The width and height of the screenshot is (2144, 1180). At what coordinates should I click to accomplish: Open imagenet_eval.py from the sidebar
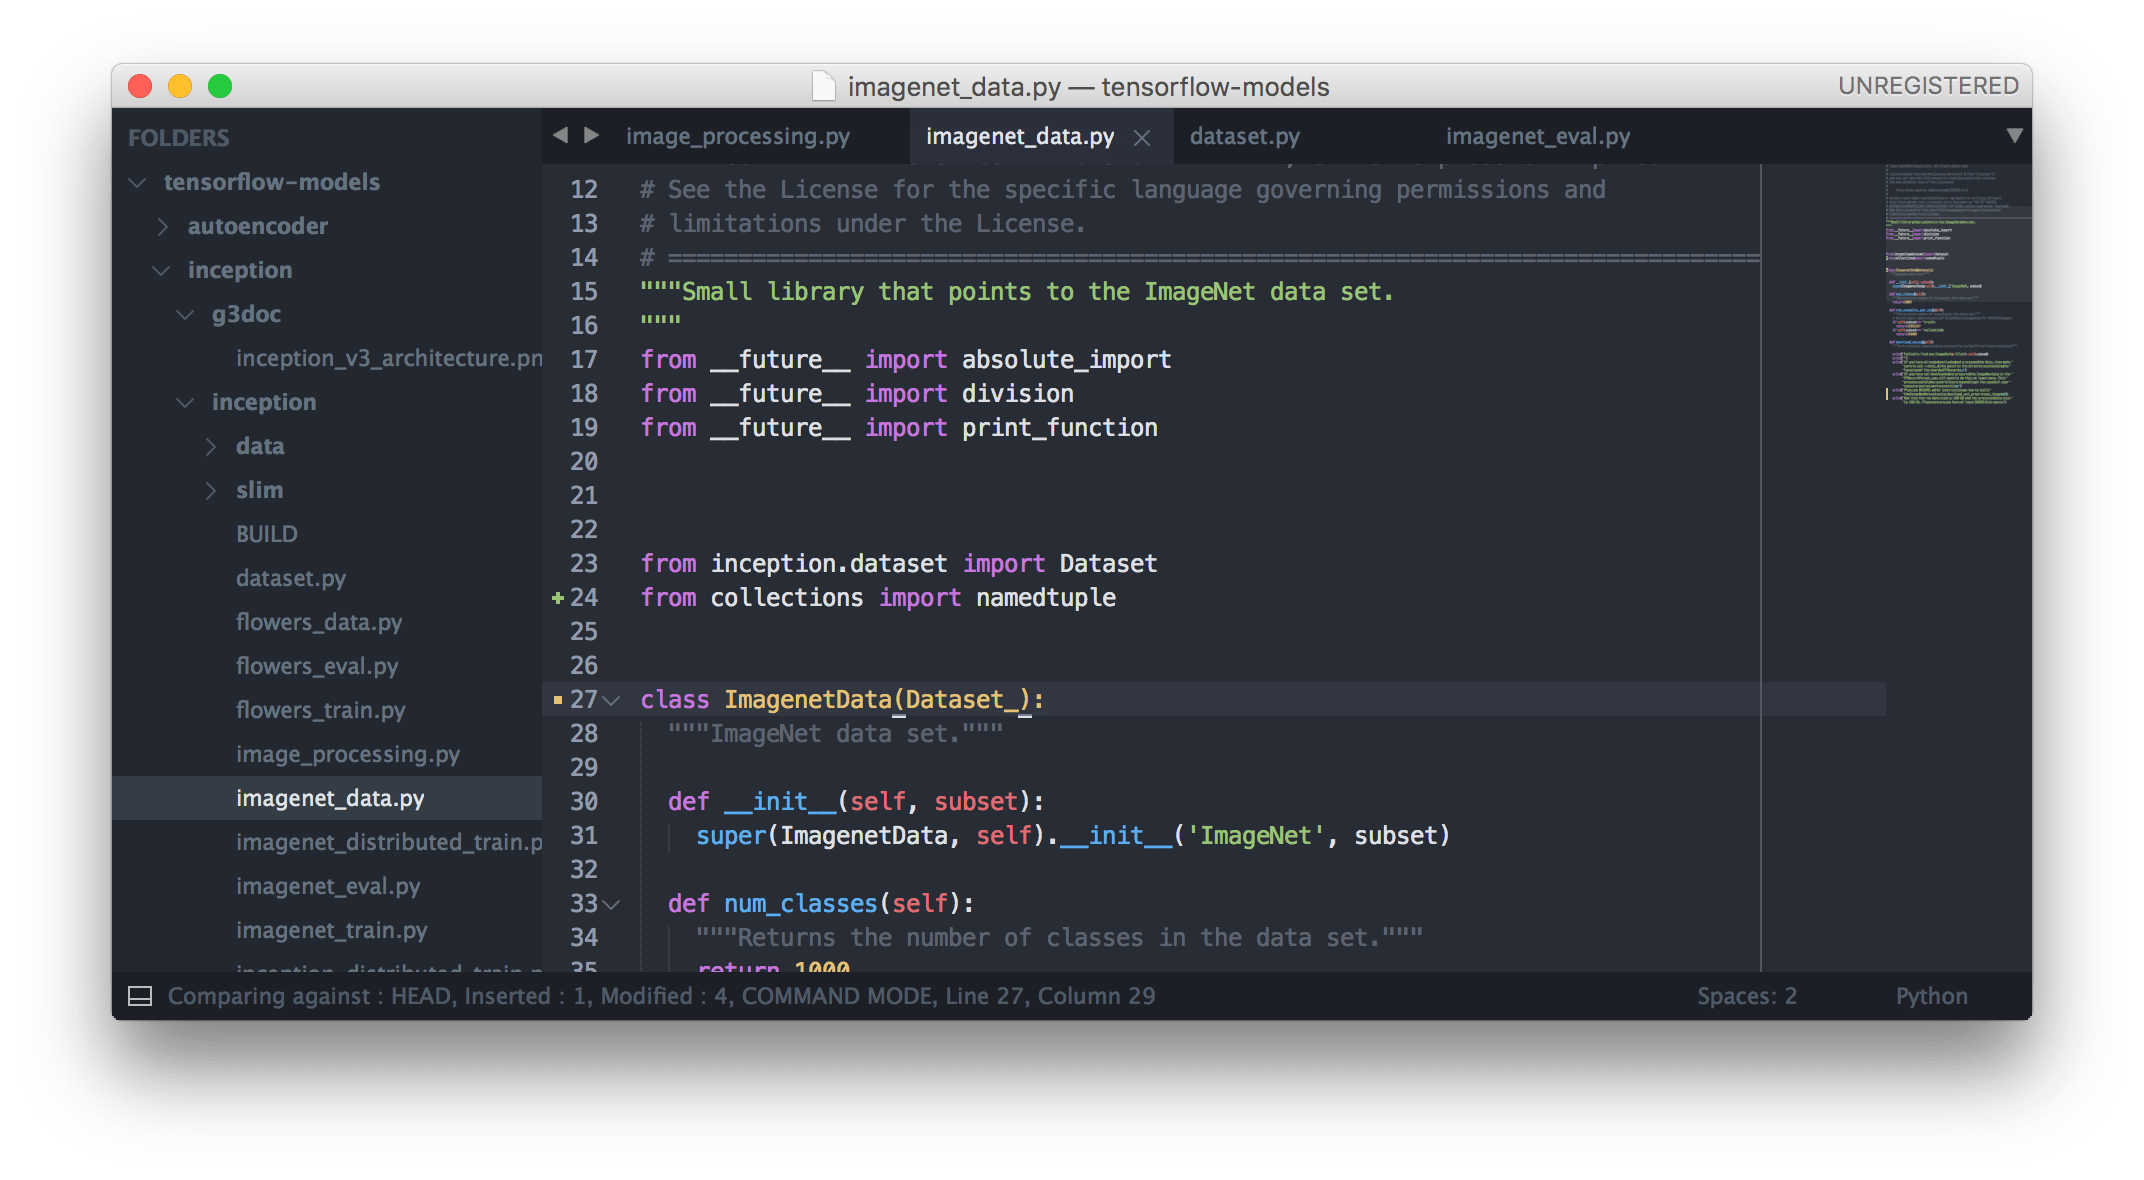tap(328, 886)
